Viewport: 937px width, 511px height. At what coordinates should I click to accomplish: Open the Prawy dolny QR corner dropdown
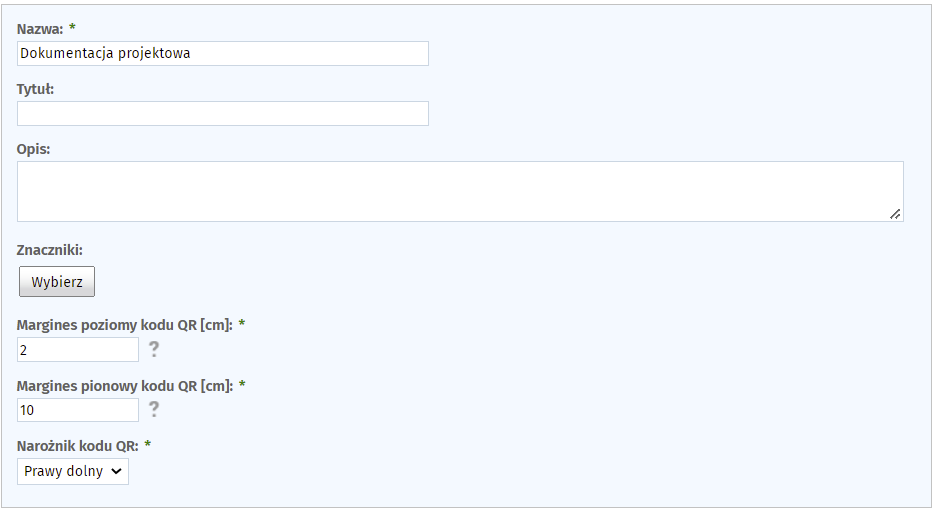pyautogui.click(x=73, y=471)
